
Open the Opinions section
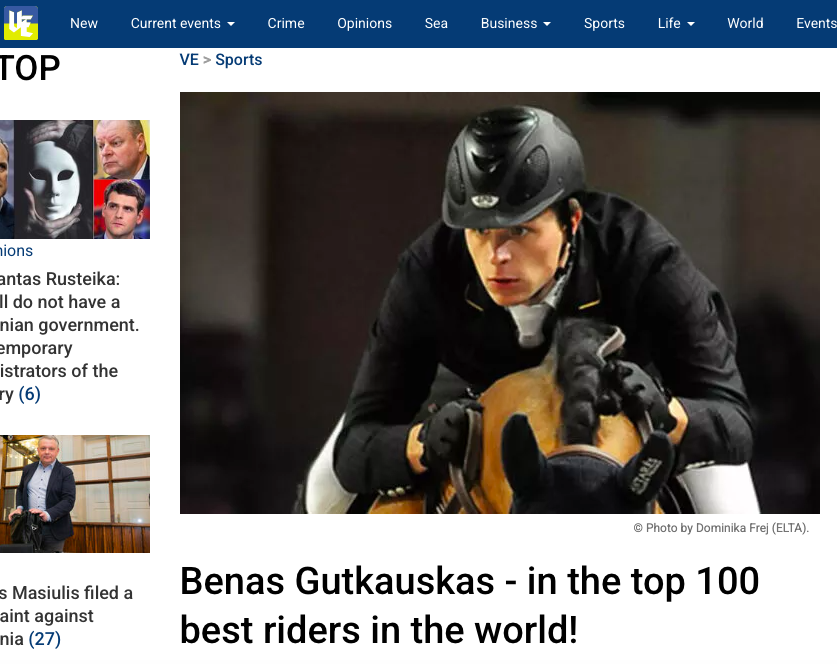tap(364, 23)
